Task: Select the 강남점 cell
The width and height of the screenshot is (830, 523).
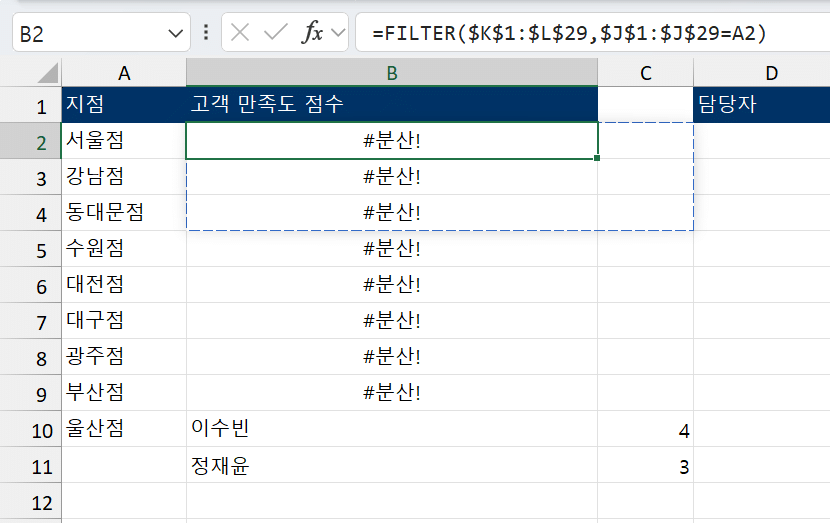Action: 124,177
